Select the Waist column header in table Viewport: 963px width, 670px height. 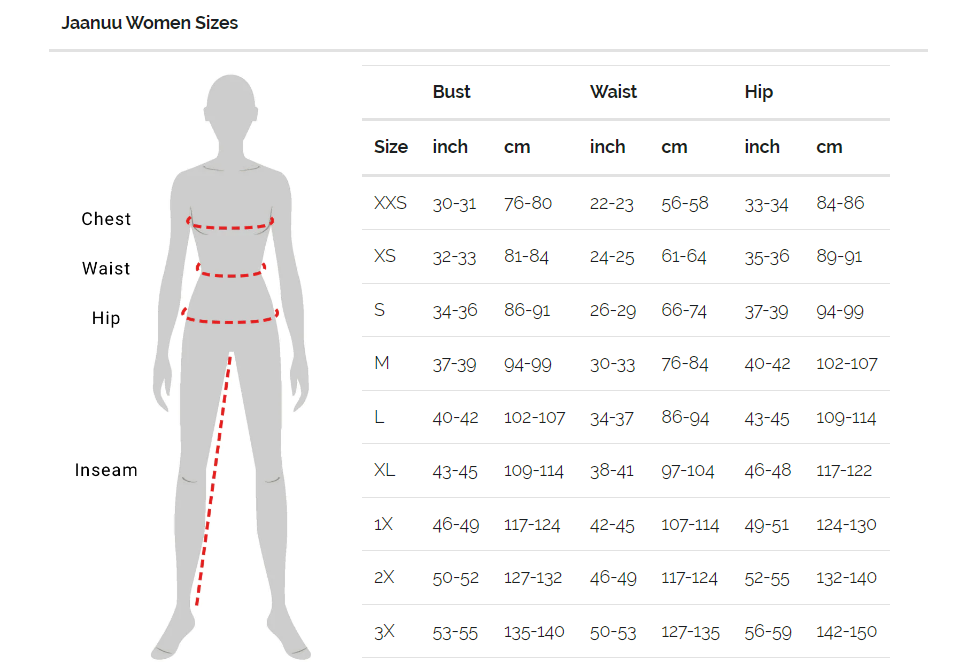[613, 92]
